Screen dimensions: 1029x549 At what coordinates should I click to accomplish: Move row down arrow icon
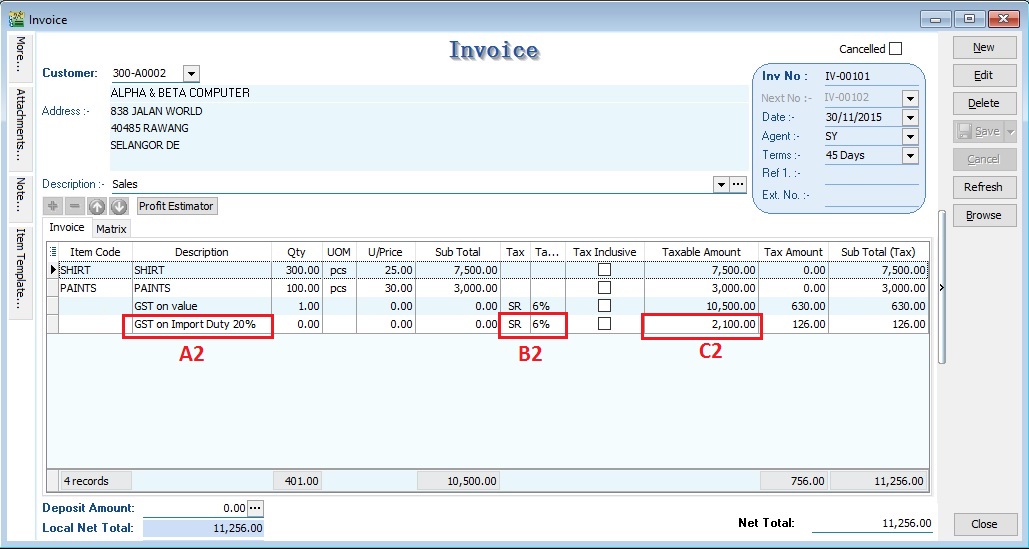point(119,206)
